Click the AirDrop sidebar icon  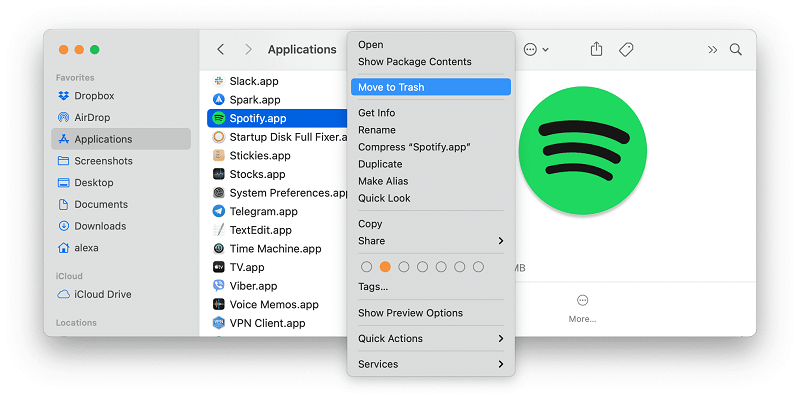pyautogui.click(x=63, y=117)
